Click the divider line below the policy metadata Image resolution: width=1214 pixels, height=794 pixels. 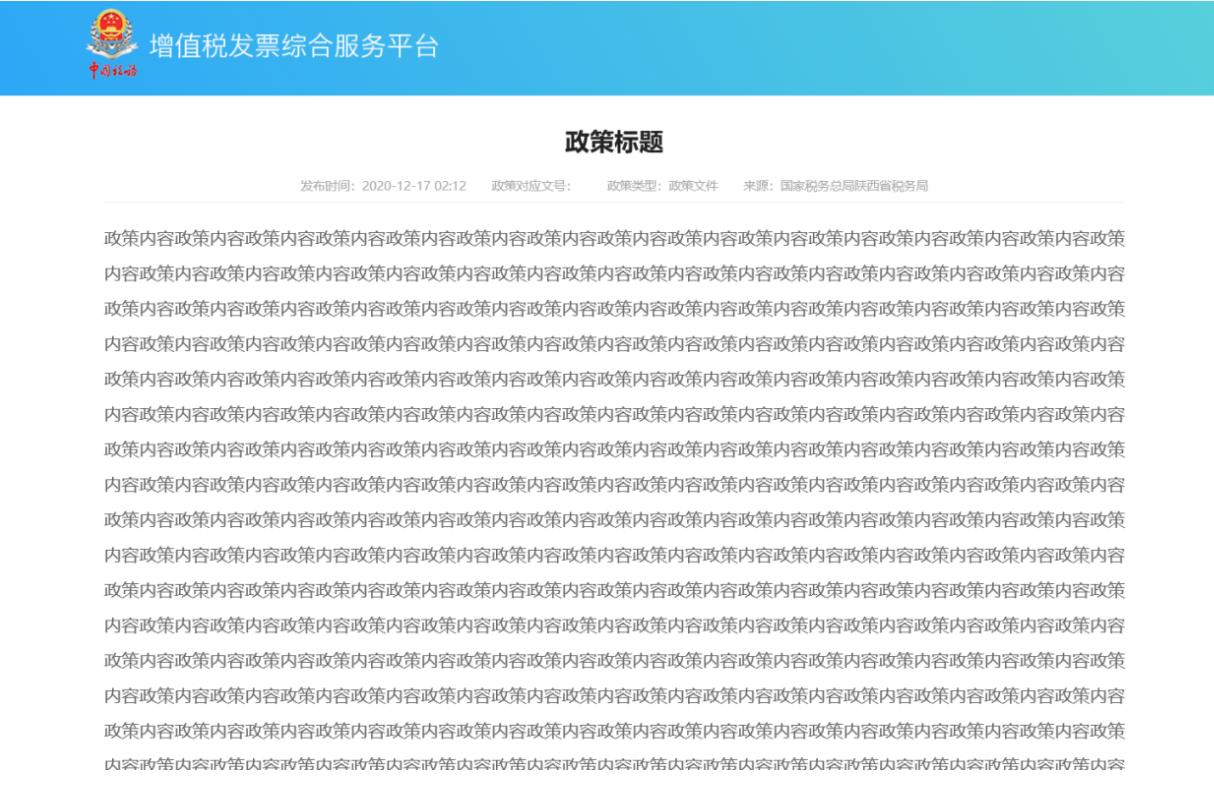pos(614,203)
